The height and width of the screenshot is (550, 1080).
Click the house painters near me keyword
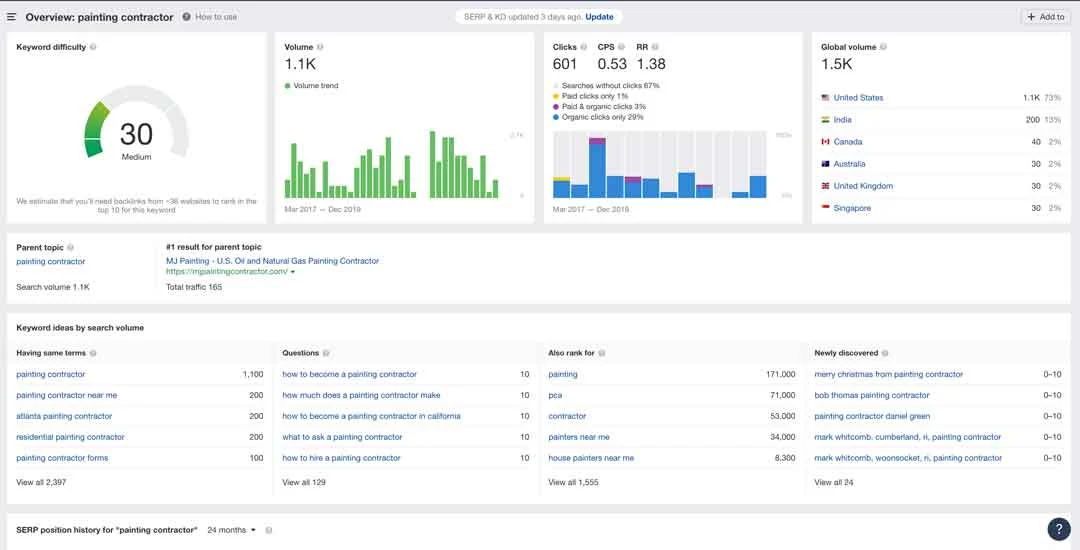coord(591,458)
